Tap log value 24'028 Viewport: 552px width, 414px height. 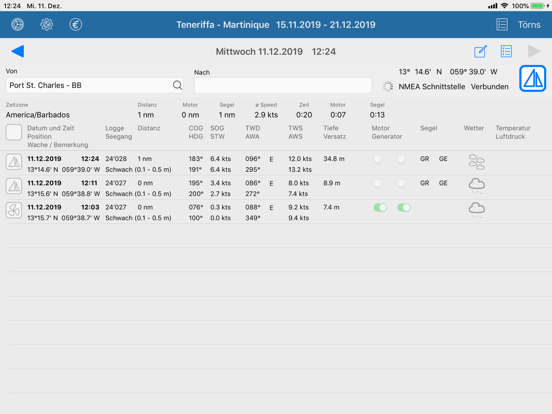[x=116, y=159]
